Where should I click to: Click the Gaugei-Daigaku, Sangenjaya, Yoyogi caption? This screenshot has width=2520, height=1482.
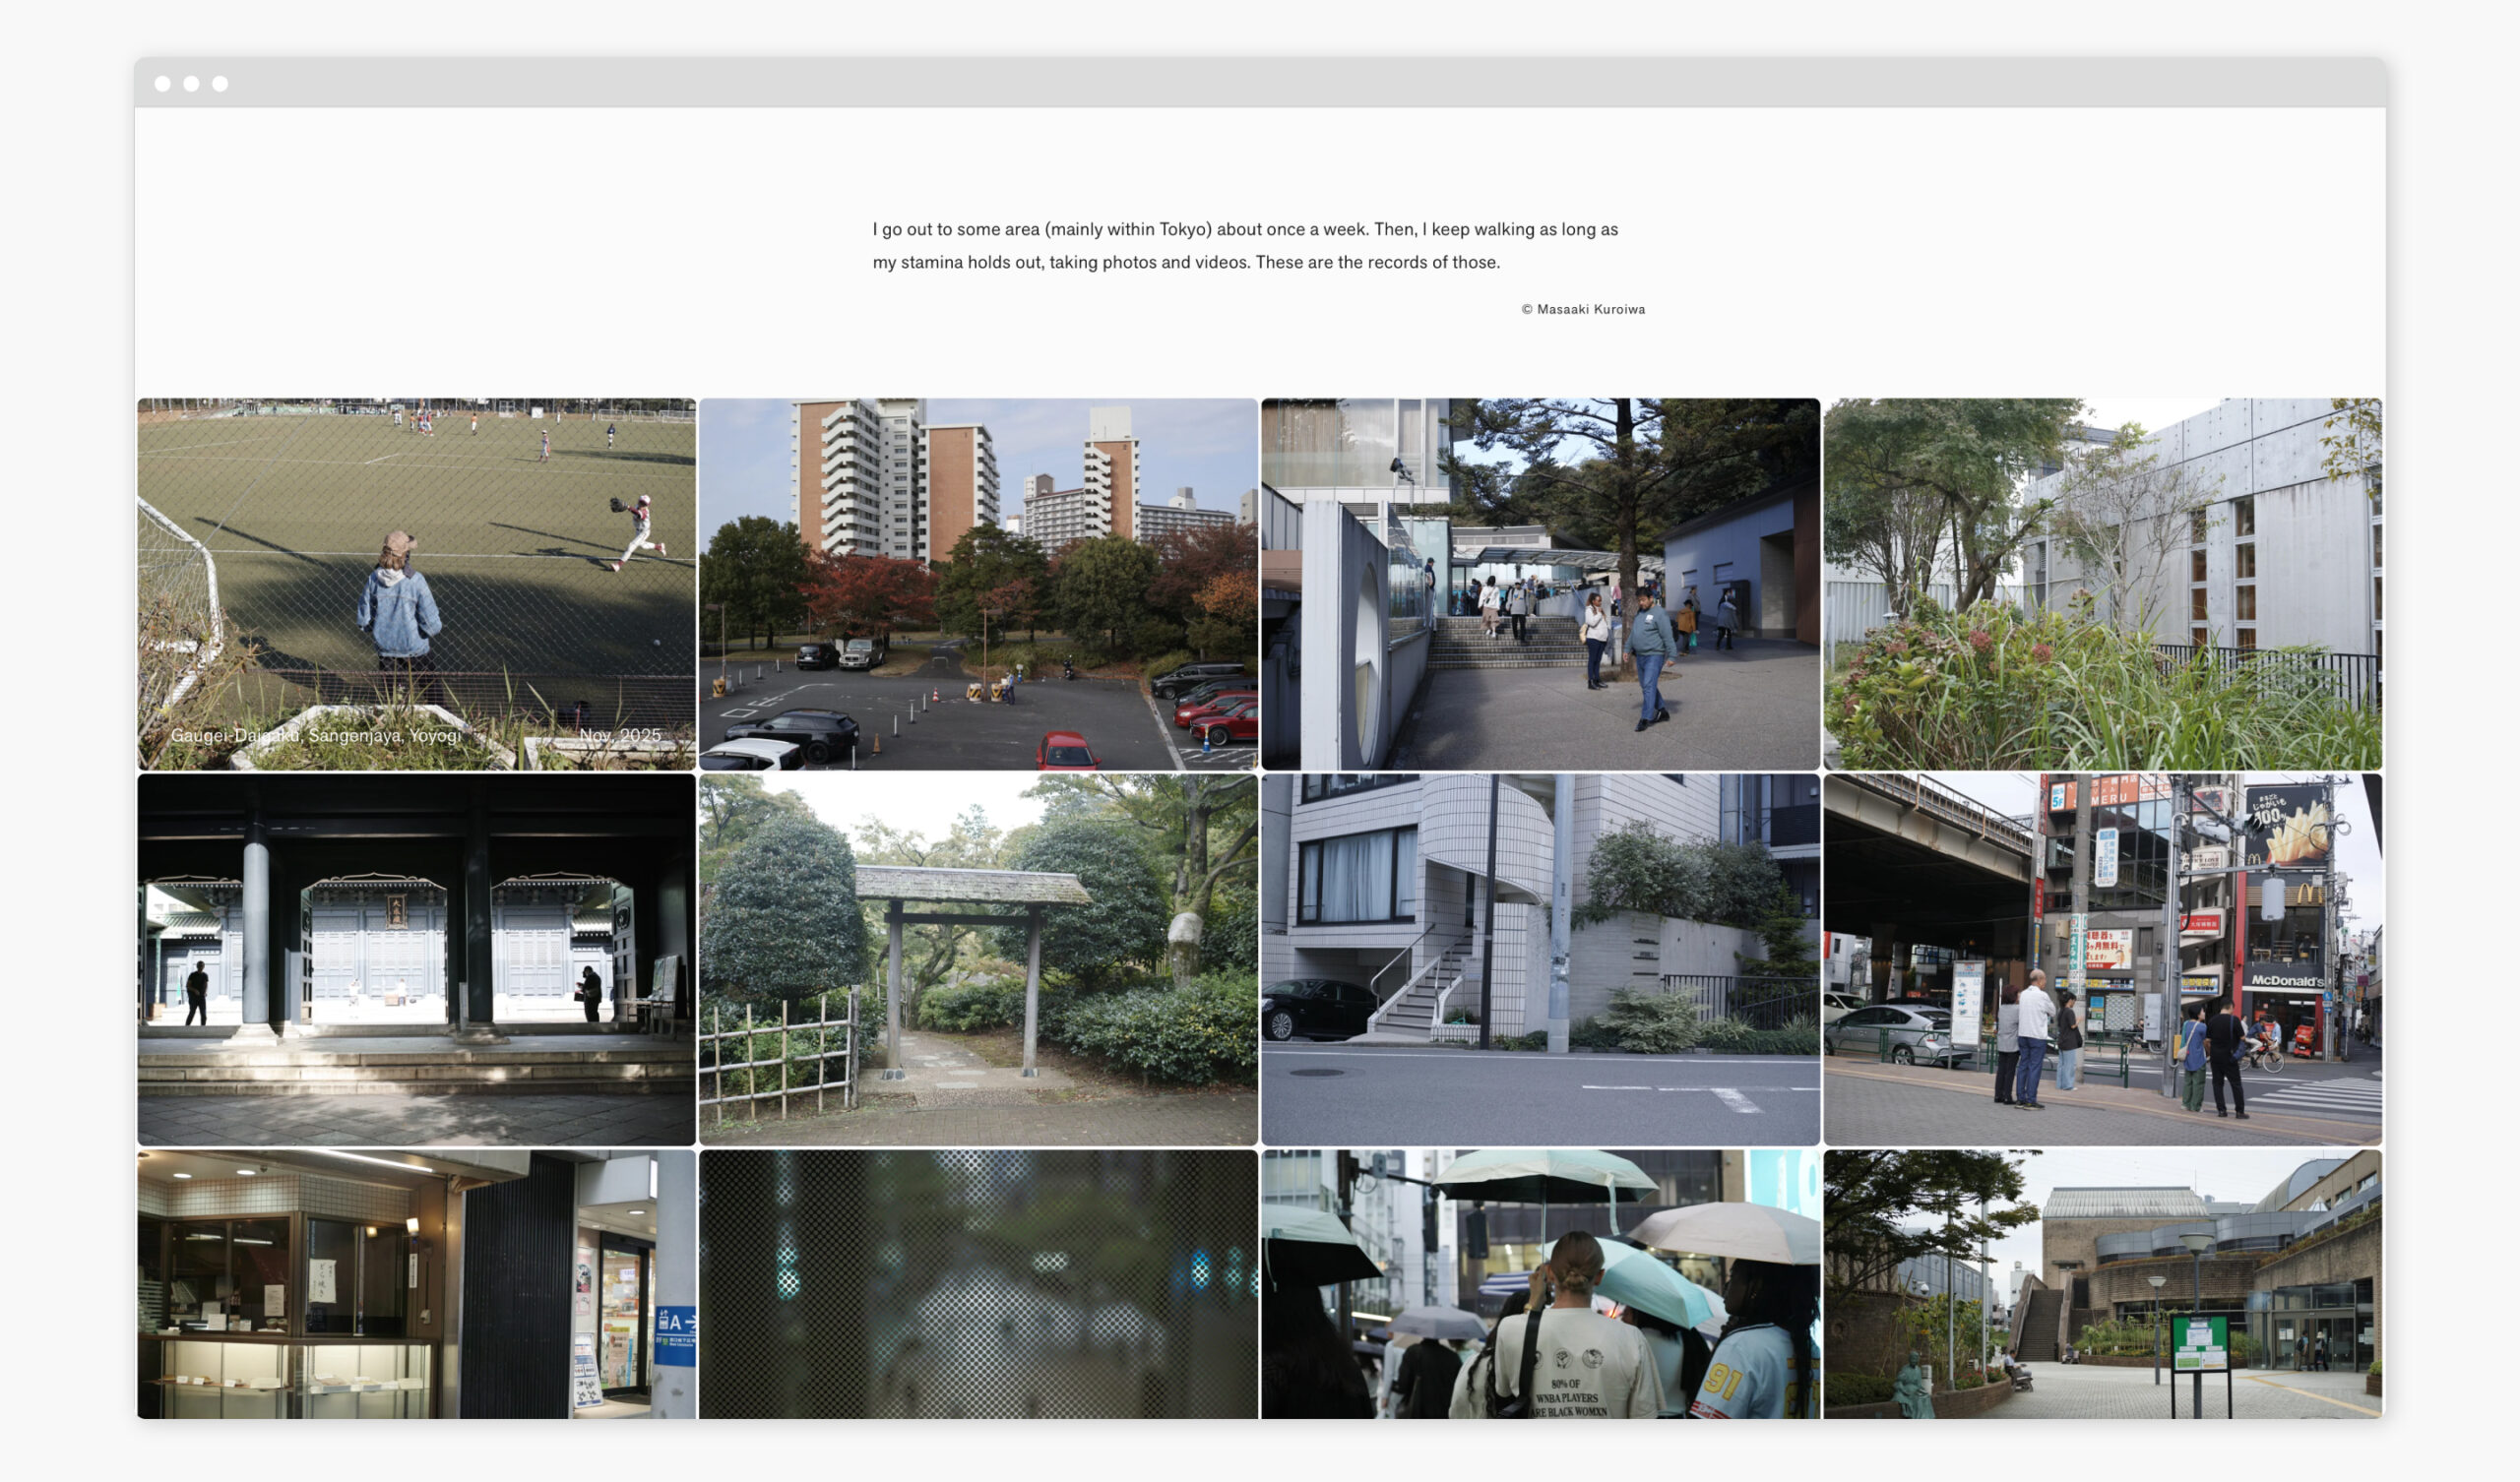[316, 735]
